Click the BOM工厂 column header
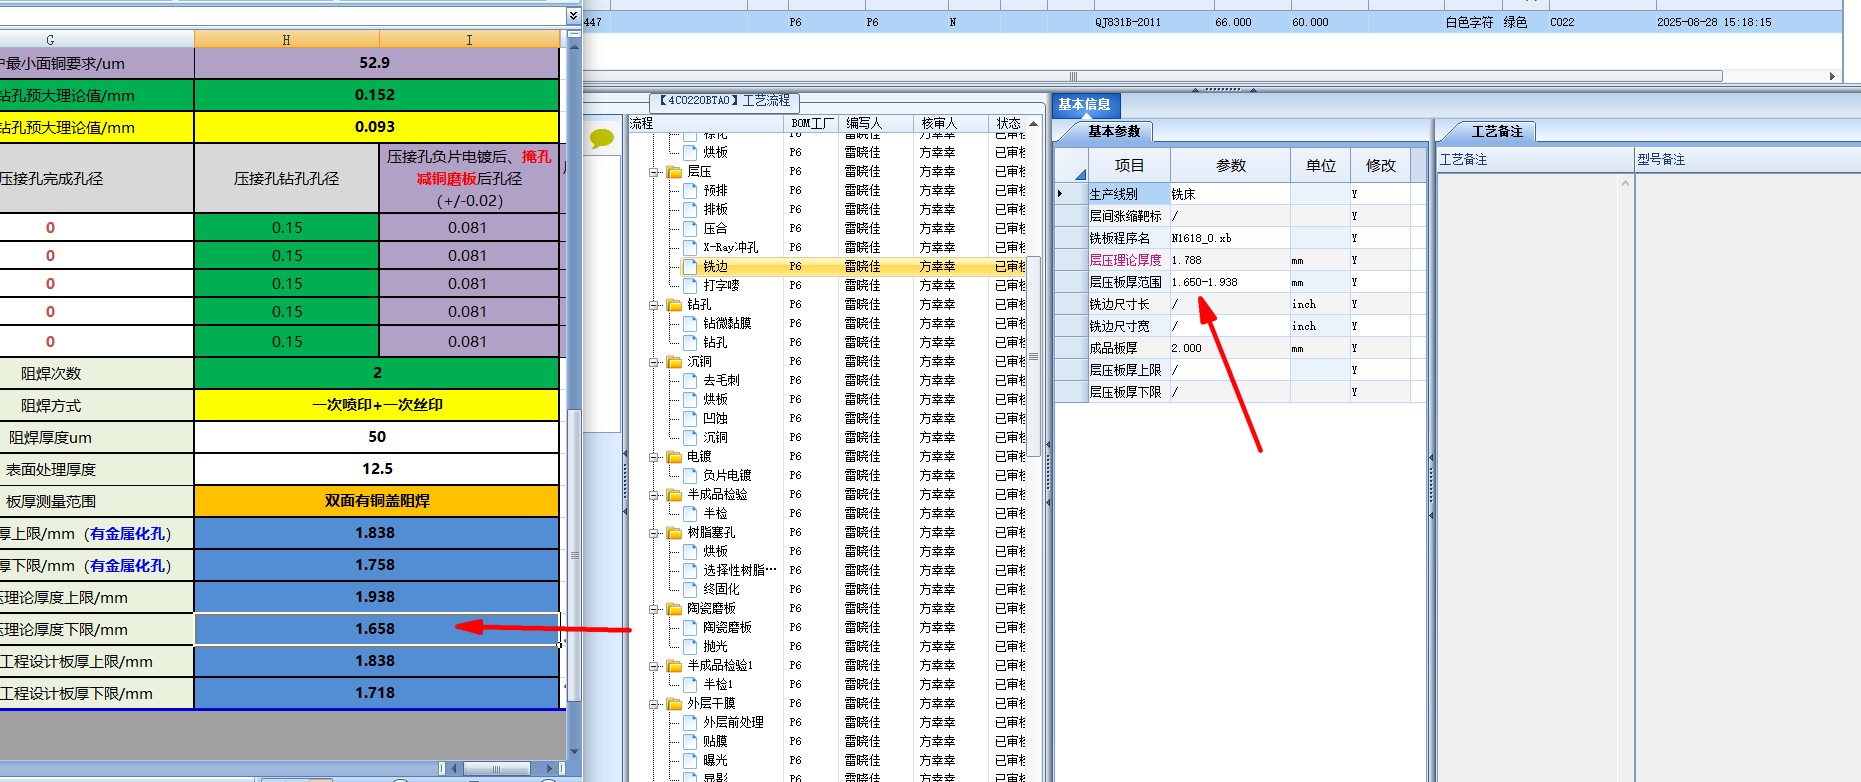The width and height of the screenshot is (1861, 782). coord(813,123)
